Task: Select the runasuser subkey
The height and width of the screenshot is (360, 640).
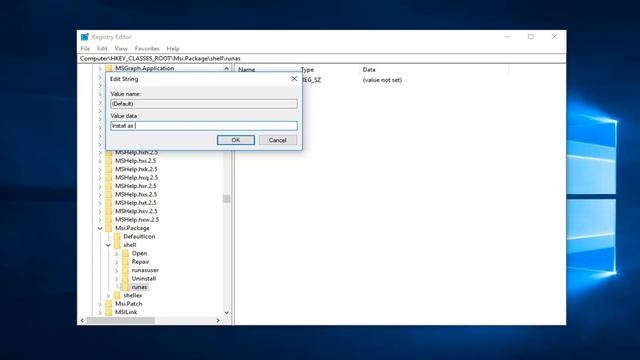Action: [145, 270]
